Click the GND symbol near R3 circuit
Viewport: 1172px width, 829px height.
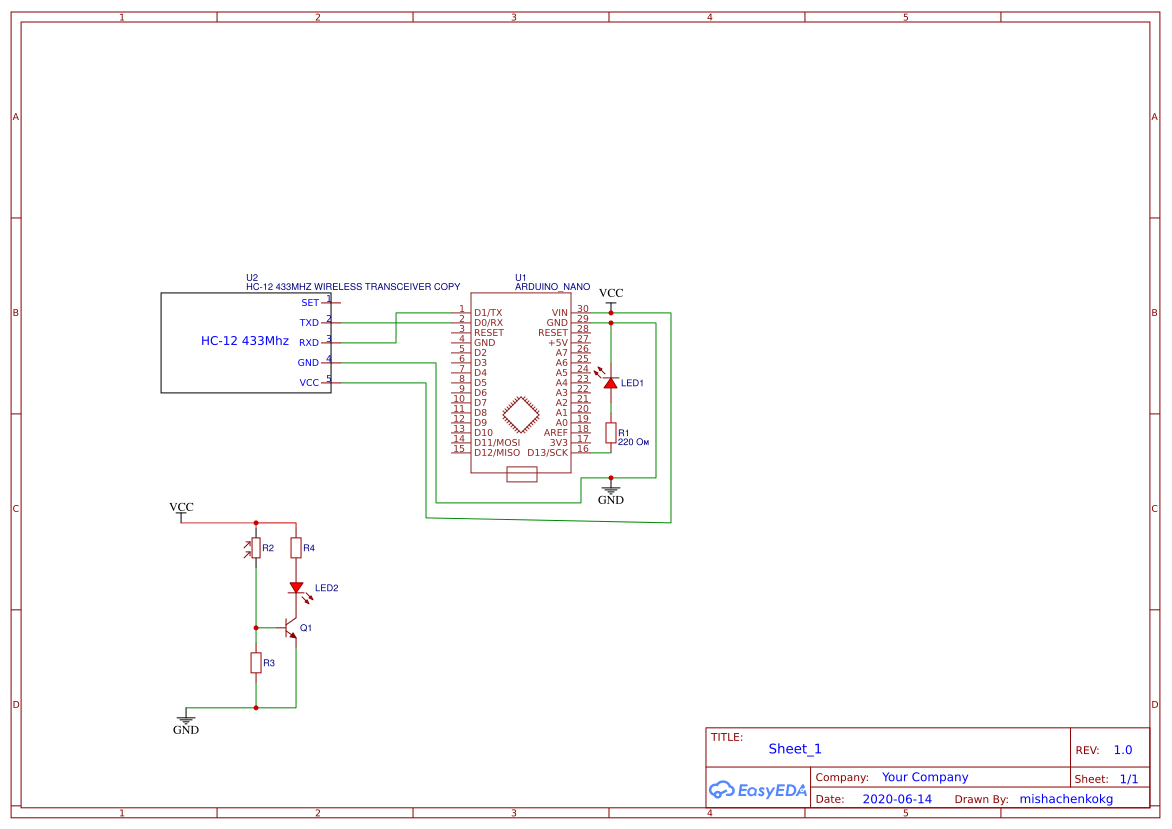click(x=185, y=723)
